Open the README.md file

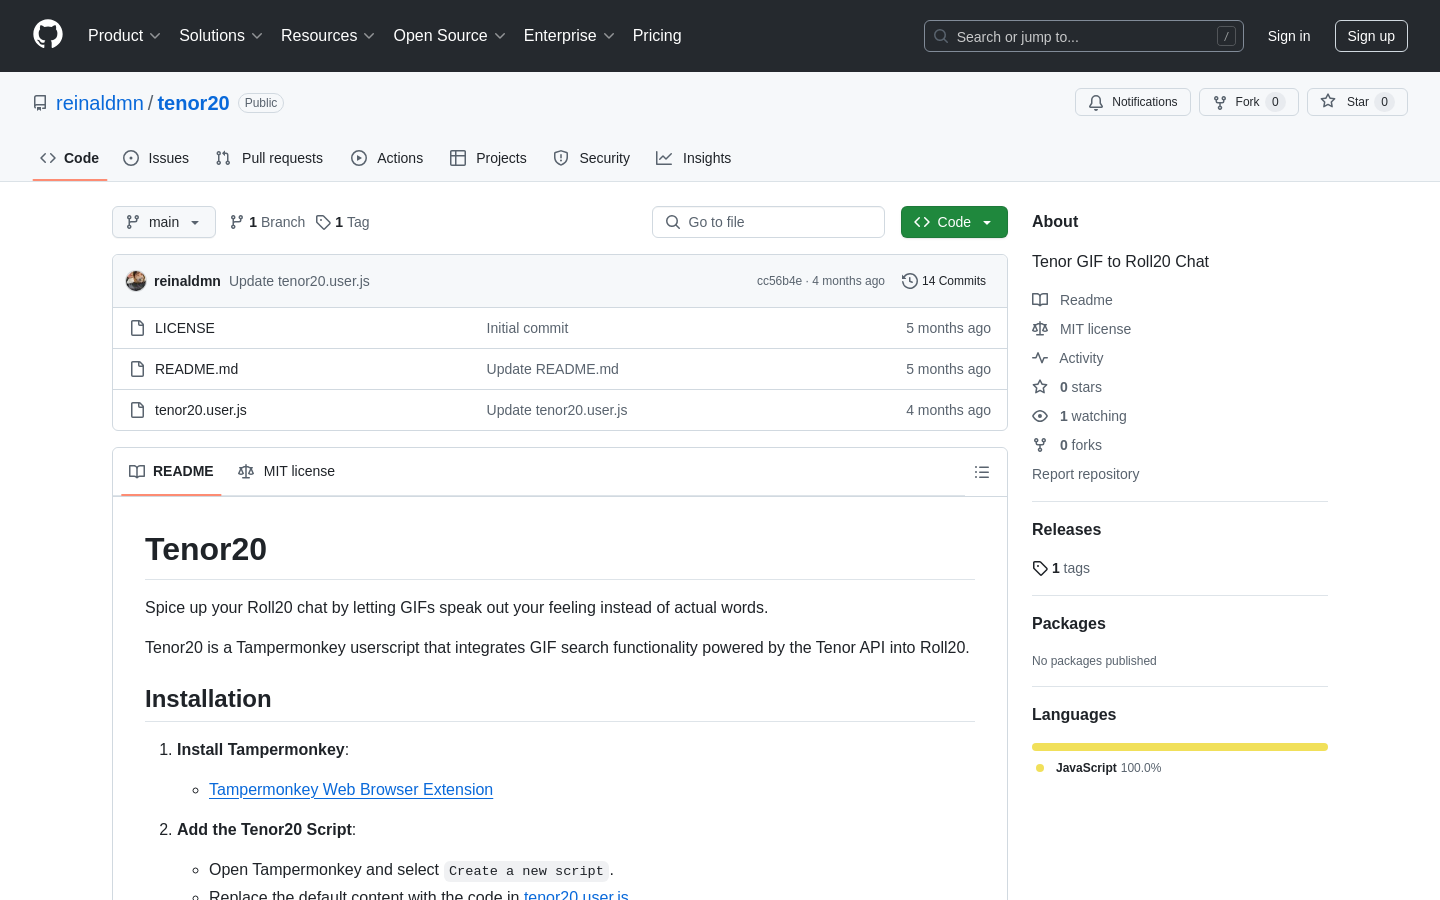click(x=196, y=369)
